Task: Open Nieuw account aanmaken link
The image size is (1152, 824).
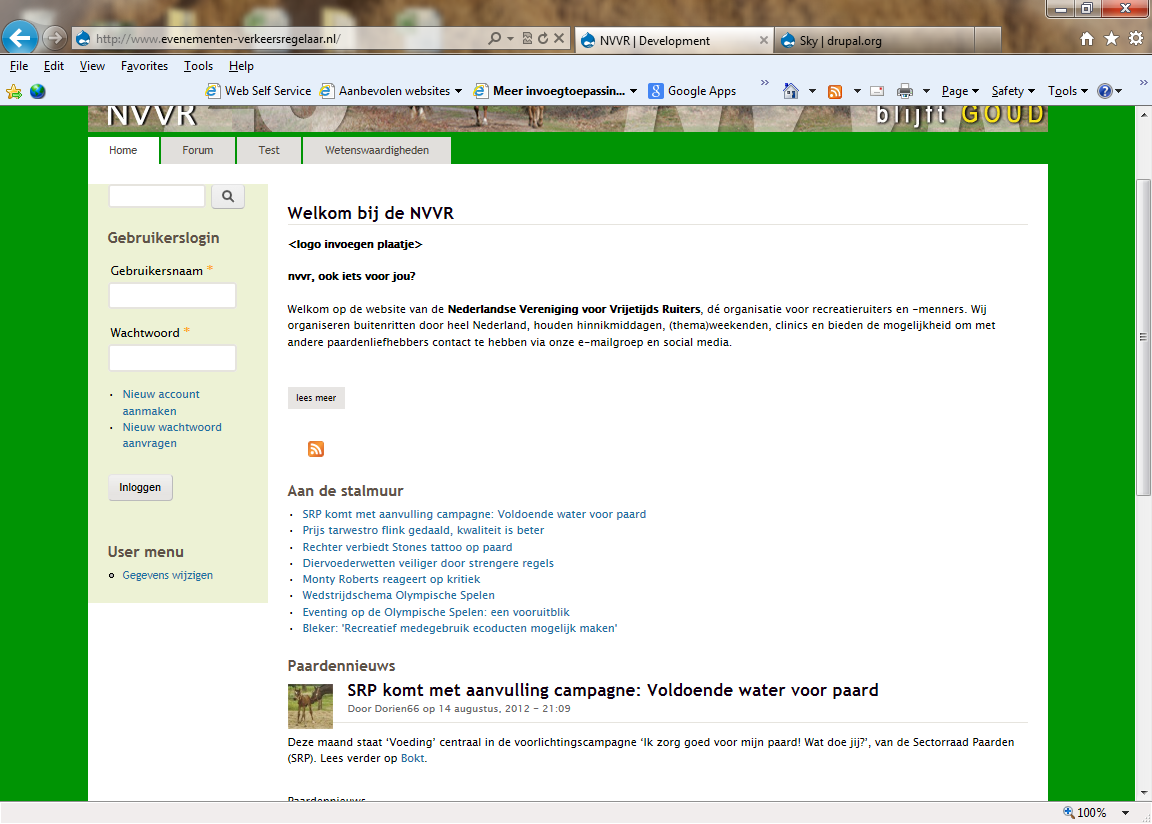Action: (x=161, y=402)
